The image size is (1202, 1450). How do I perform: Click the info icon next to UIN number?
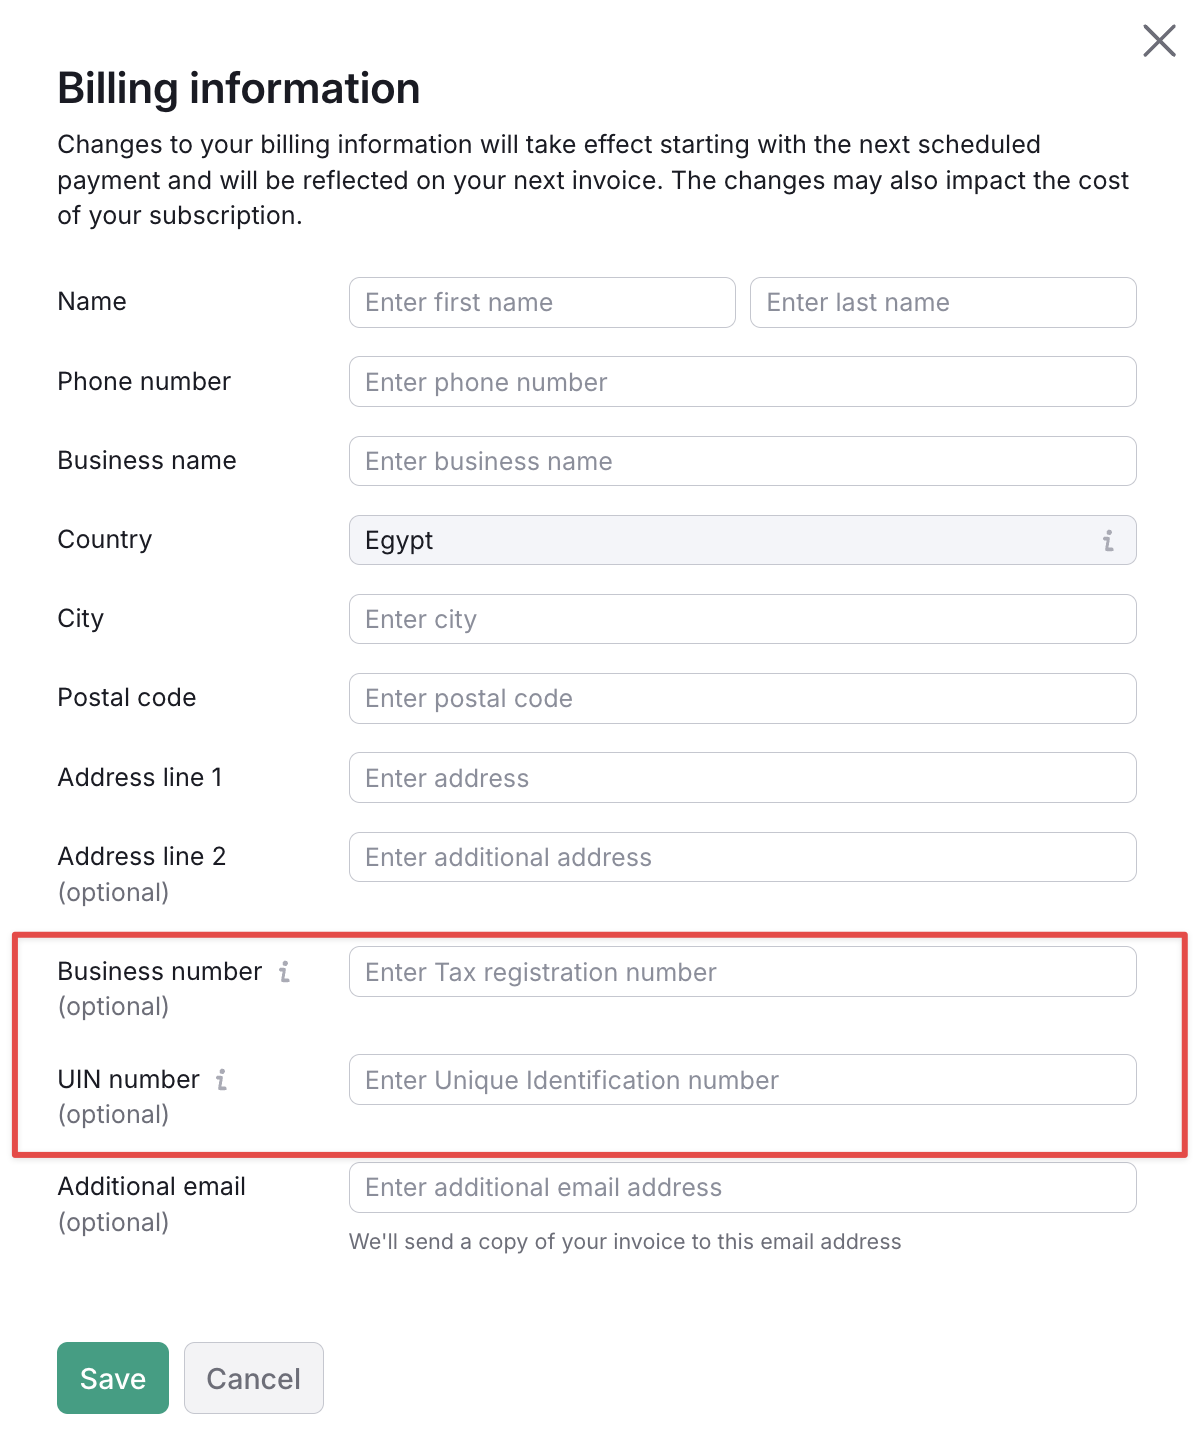[222, 1080]
